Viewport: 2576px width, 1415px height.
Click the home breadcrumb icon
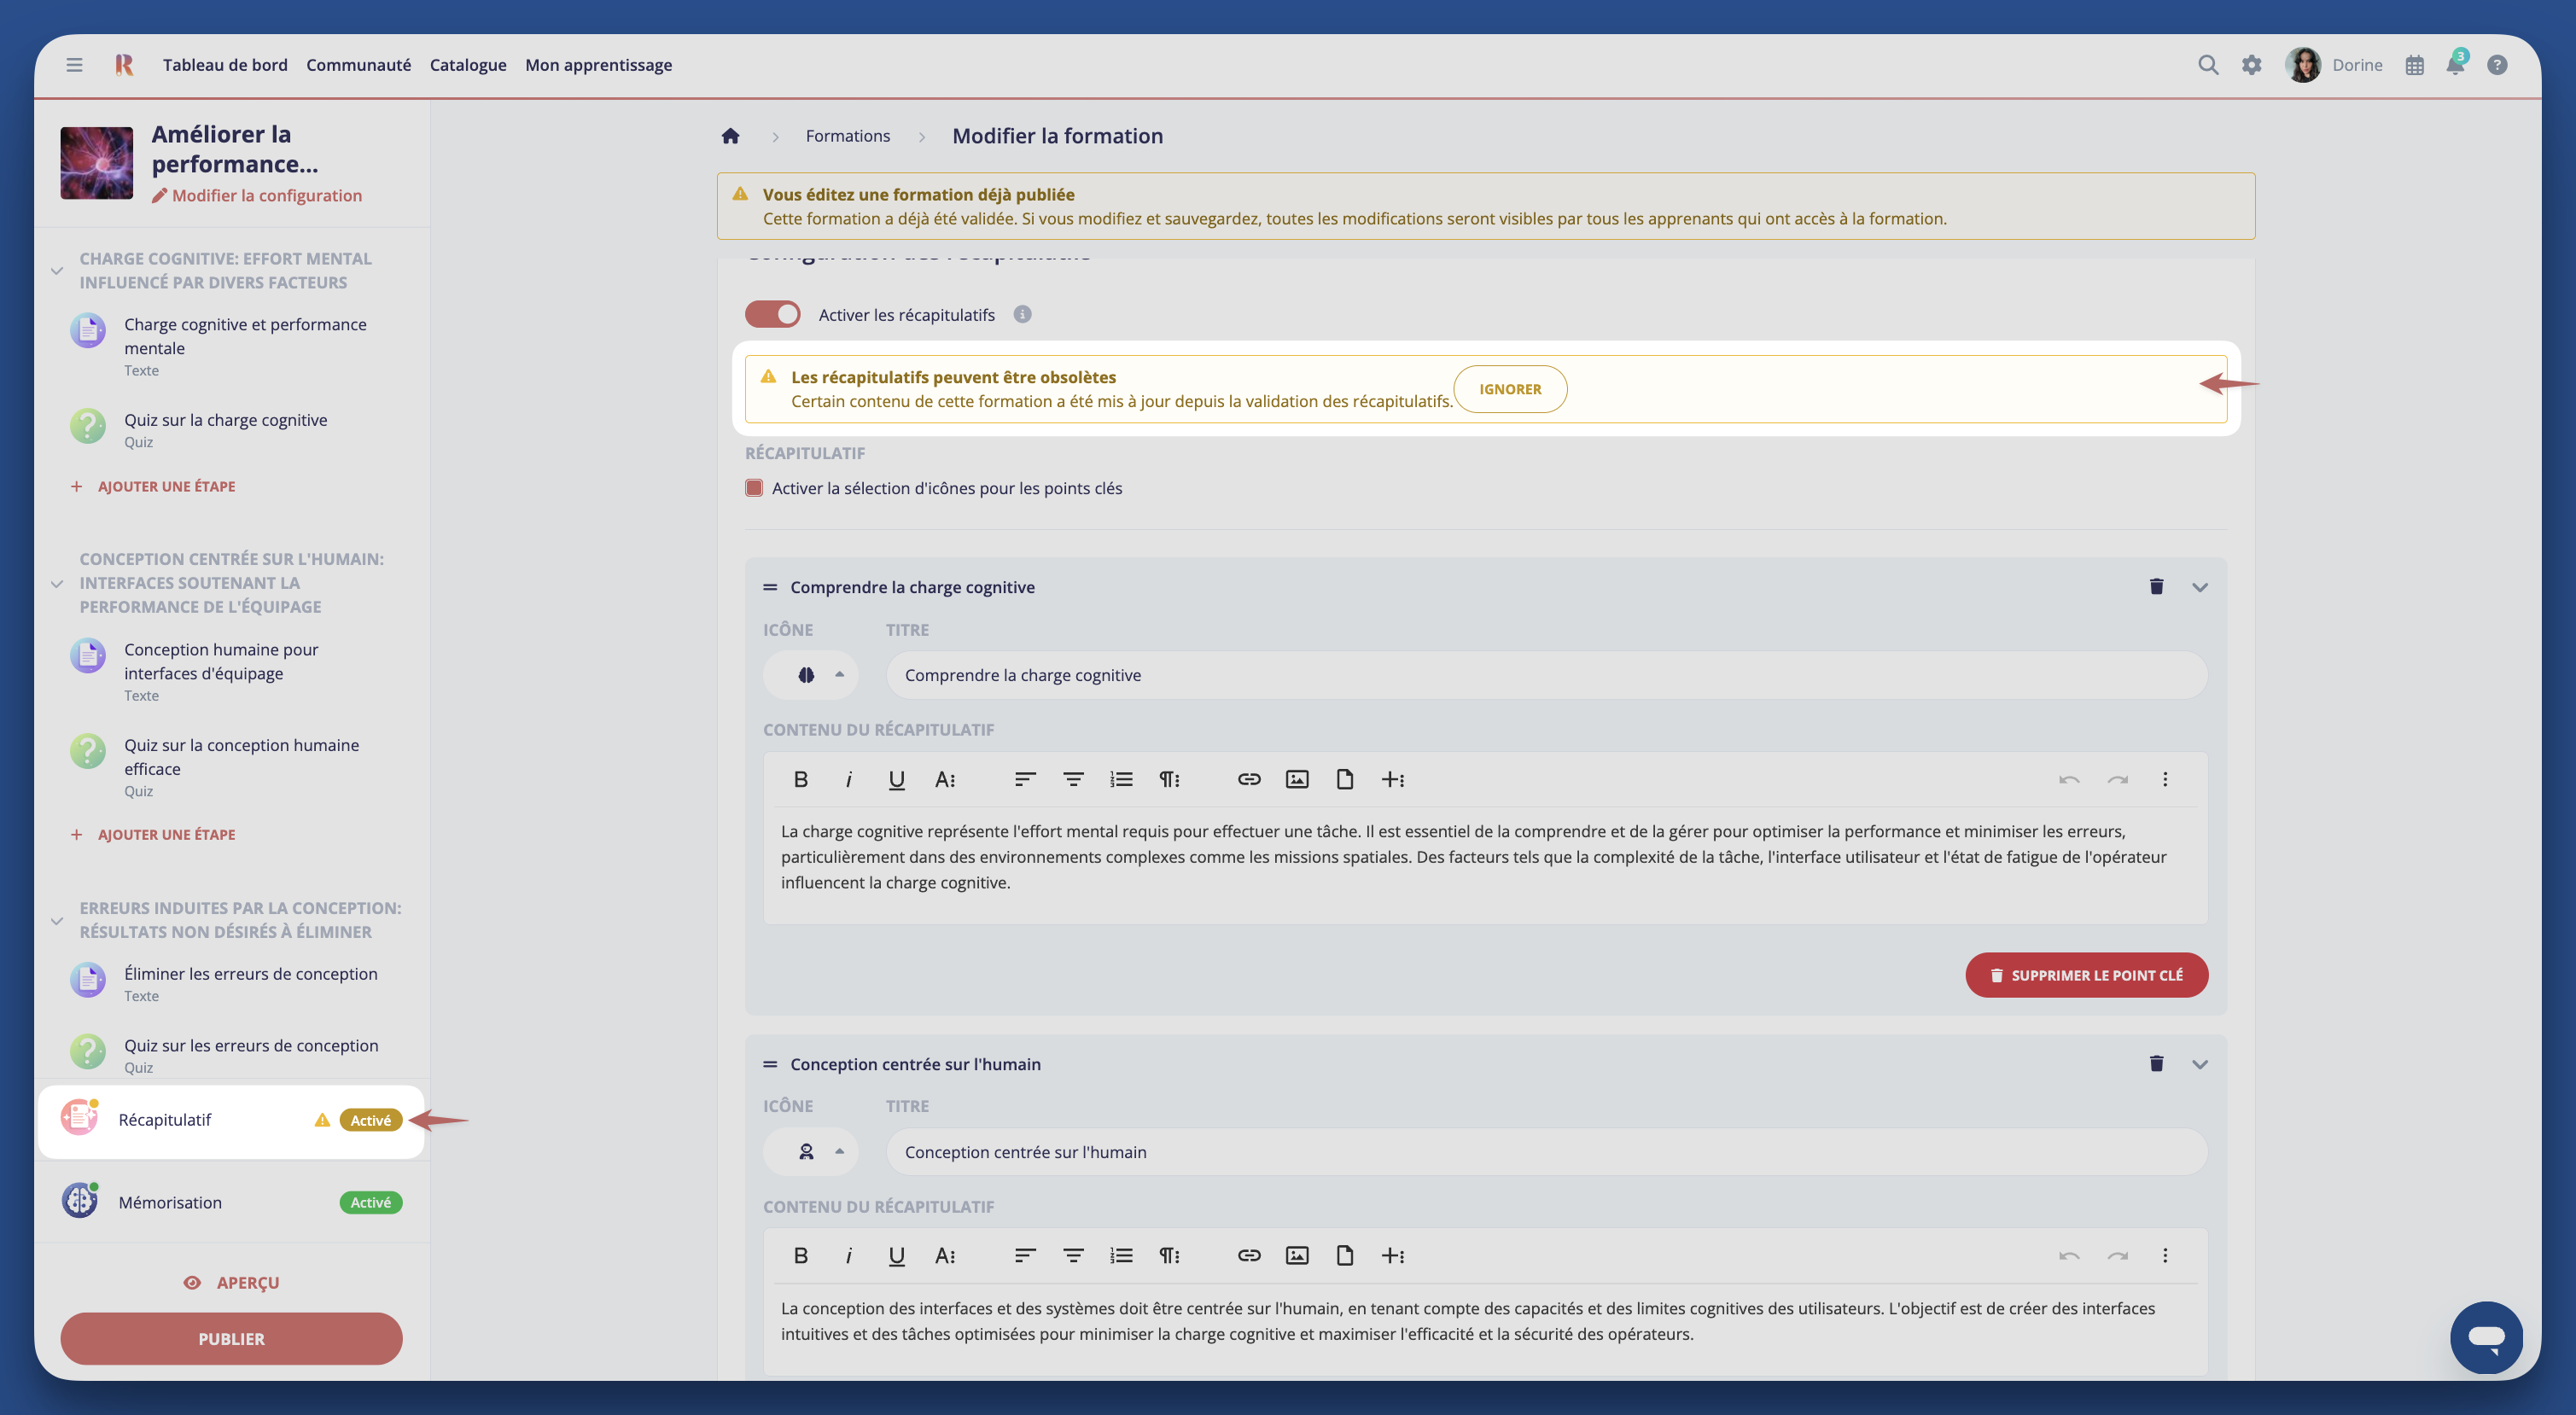pos(730,136)
